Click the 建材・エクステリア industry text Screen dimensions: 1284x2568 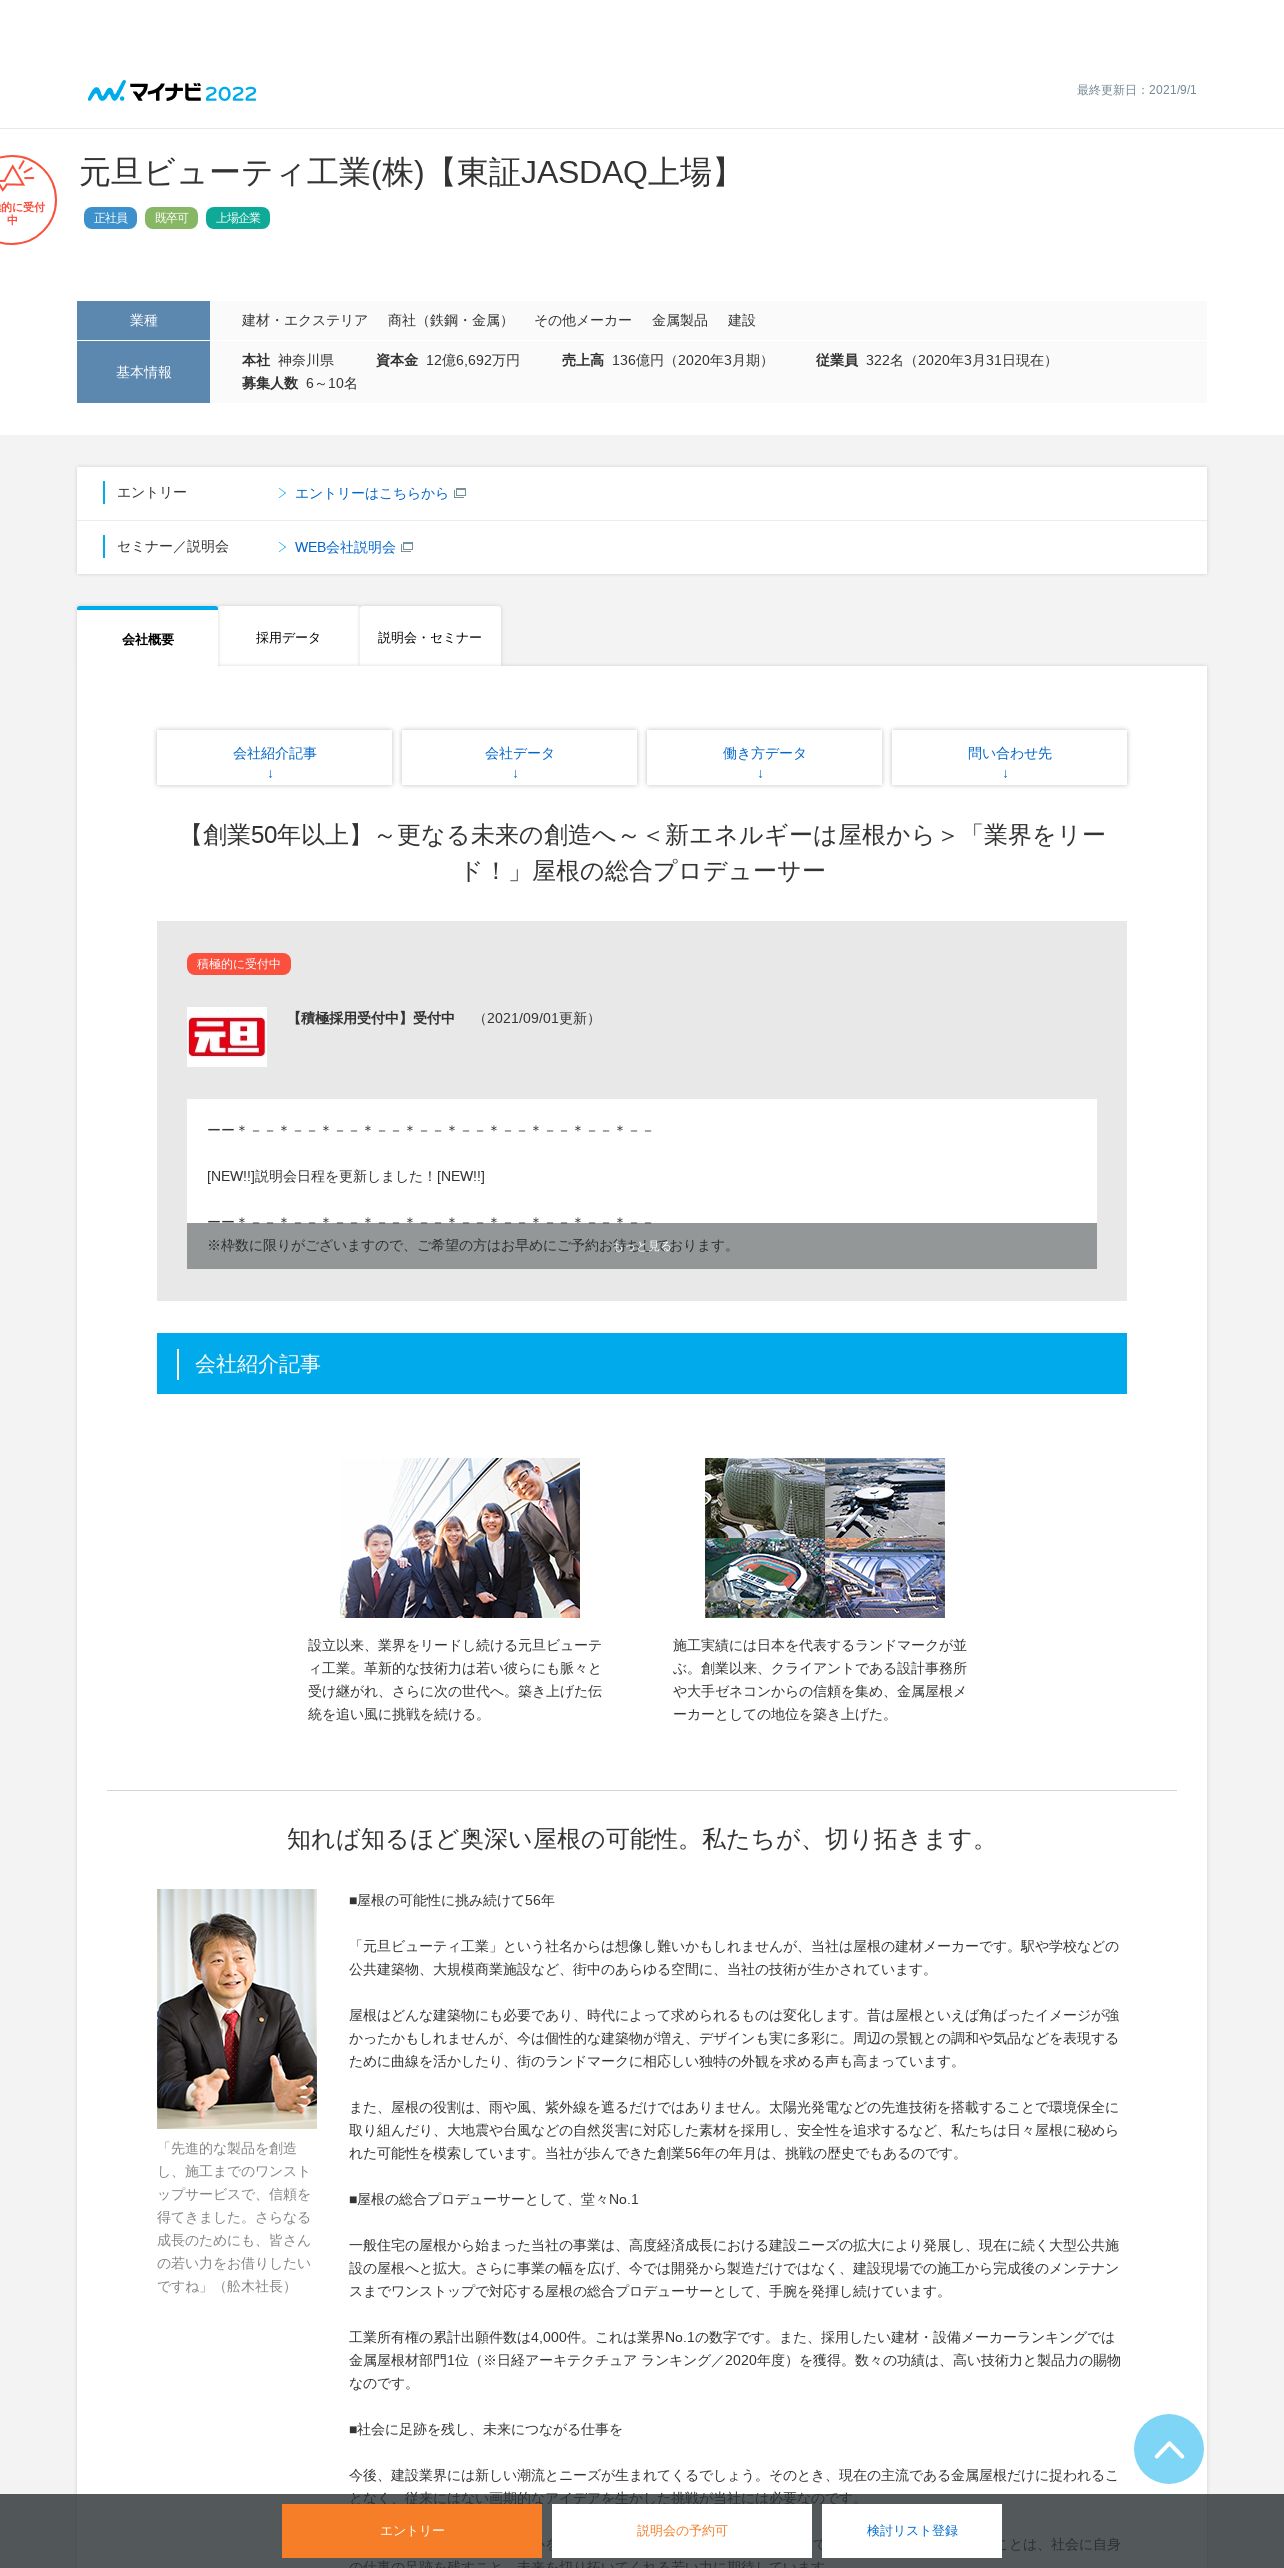point(305,320)
